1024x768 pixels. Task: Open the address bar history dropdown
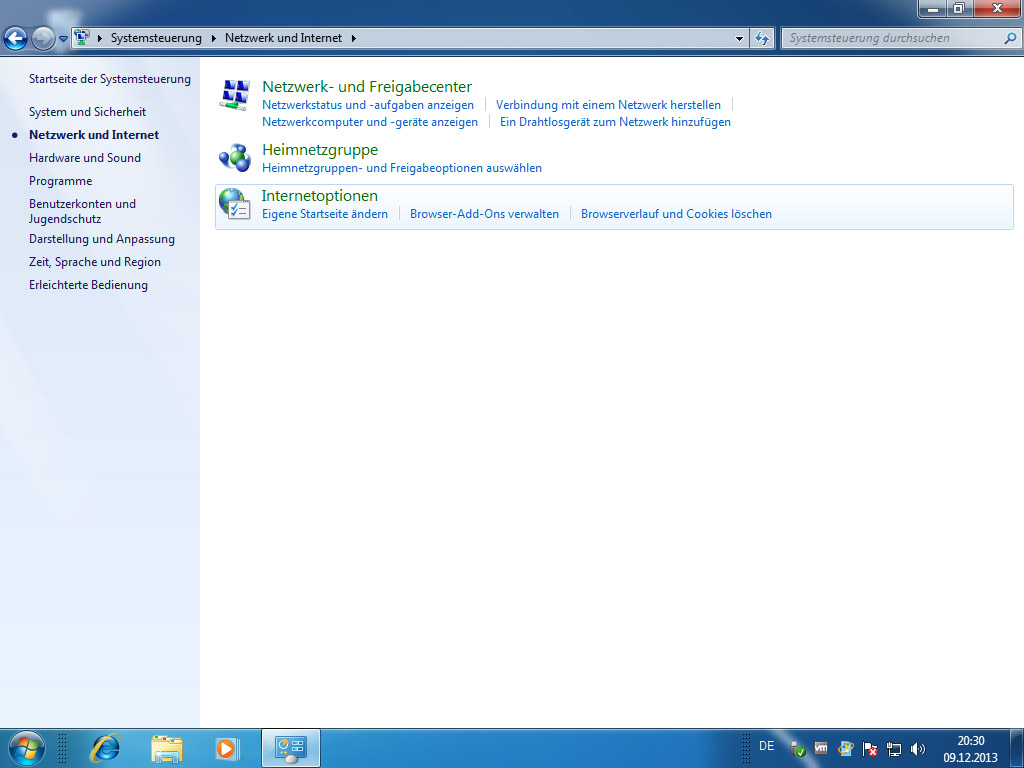click(739, 39)
